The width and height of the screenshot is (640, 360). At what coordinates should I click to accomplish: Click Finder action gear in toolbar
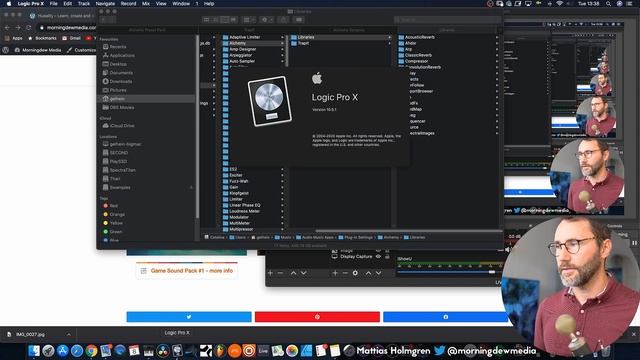(x=266, y=20)
